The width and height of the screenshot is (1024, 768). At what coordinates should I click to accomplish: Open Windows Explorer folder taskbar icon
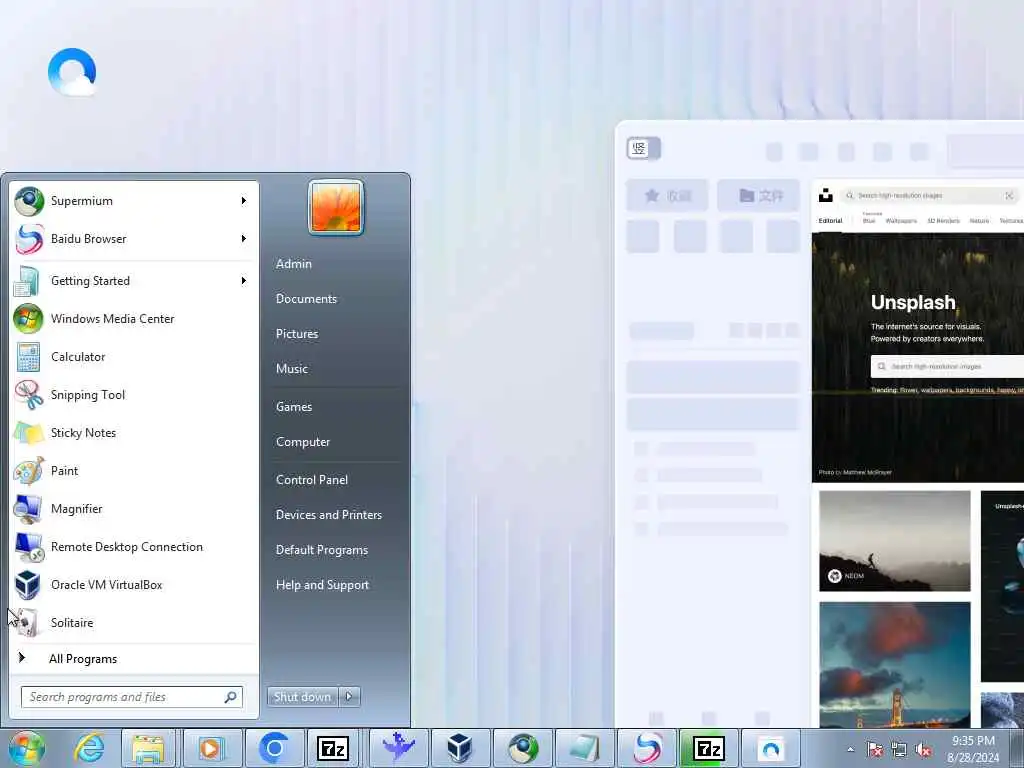tap(148, 748)
